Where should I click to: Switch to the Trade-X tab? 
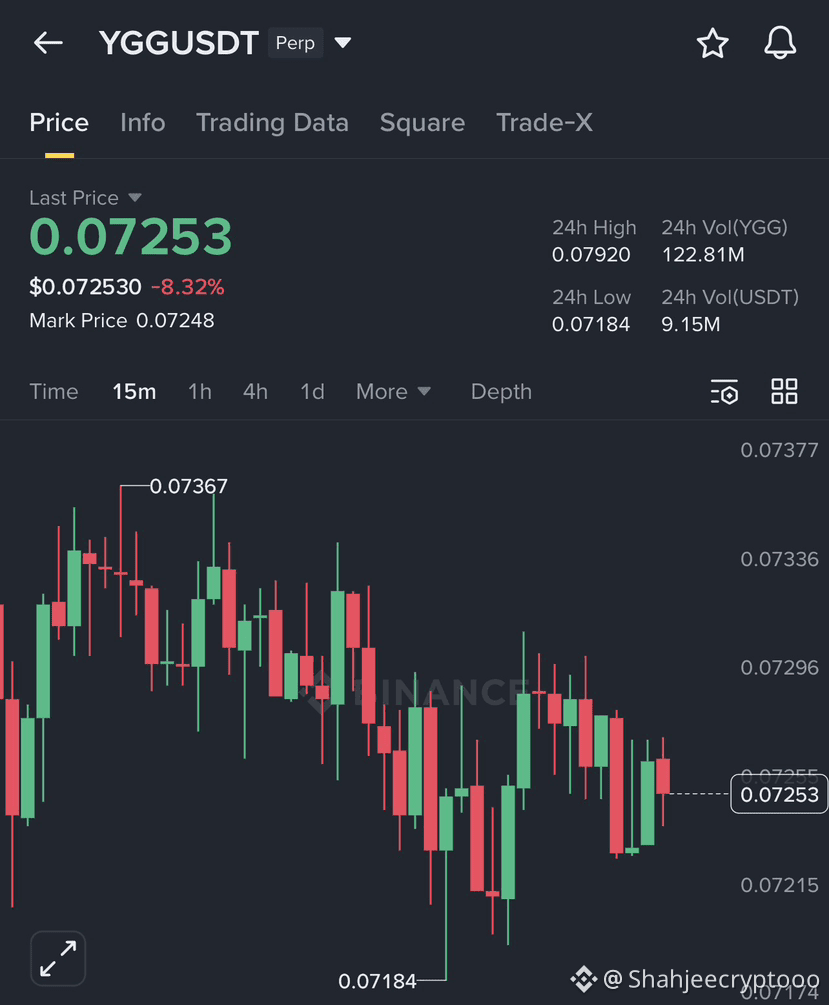(544, 122)
